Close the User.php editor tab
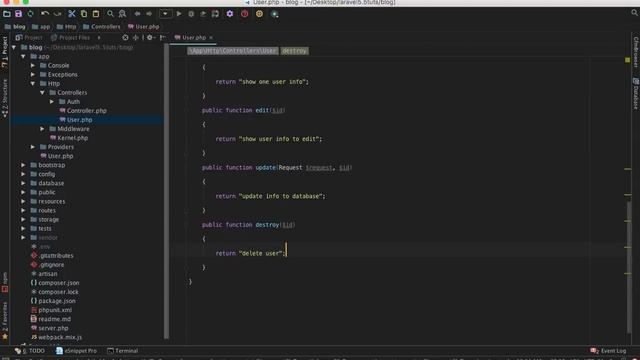640x360 pixels. point(211,38)
